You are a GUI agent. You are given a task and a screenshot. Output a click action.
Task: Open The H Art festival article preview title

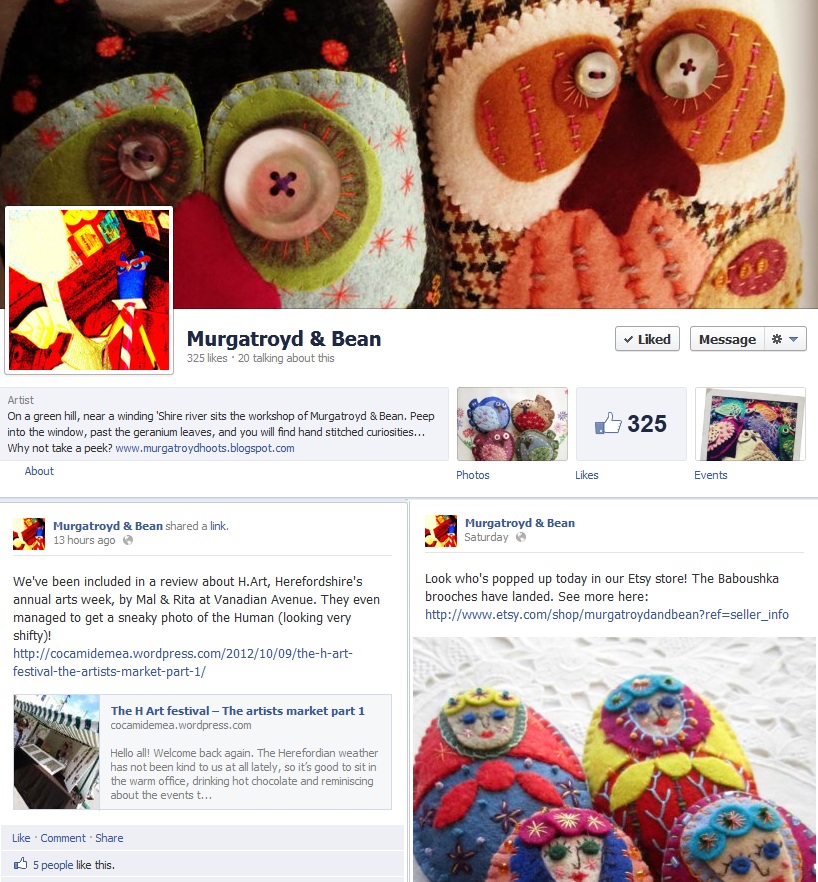click(237, 711)
